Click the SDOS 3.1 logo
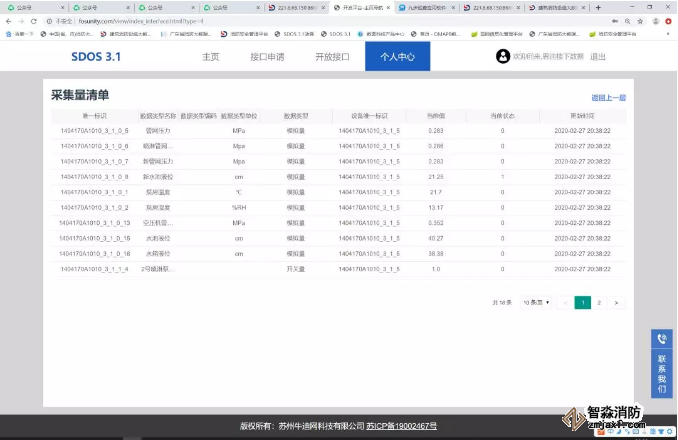 95,57
